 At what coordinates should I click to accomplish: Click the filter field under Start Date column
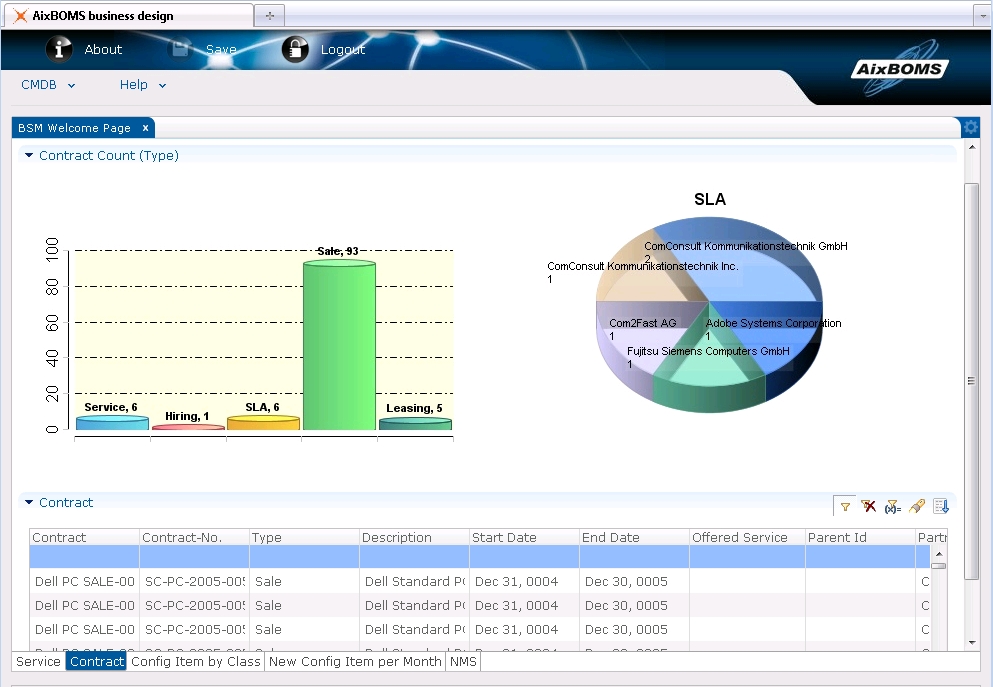click(x=524, y=557)
